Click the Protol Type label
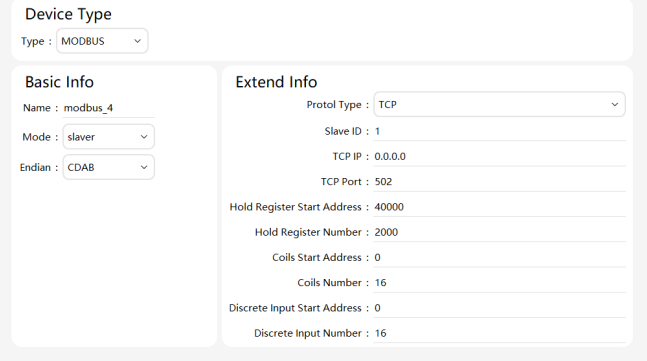The height and width of the screenshot is (361, 647). pyautogui.click(x=334, y=105)
